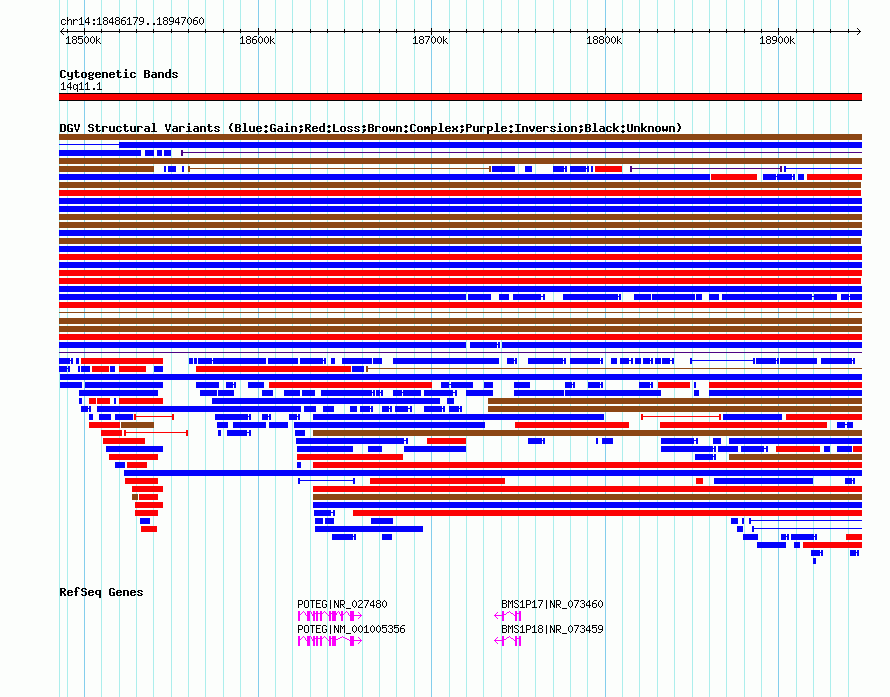Click the DGV Structural Variants track title

(x=371, y=128)
